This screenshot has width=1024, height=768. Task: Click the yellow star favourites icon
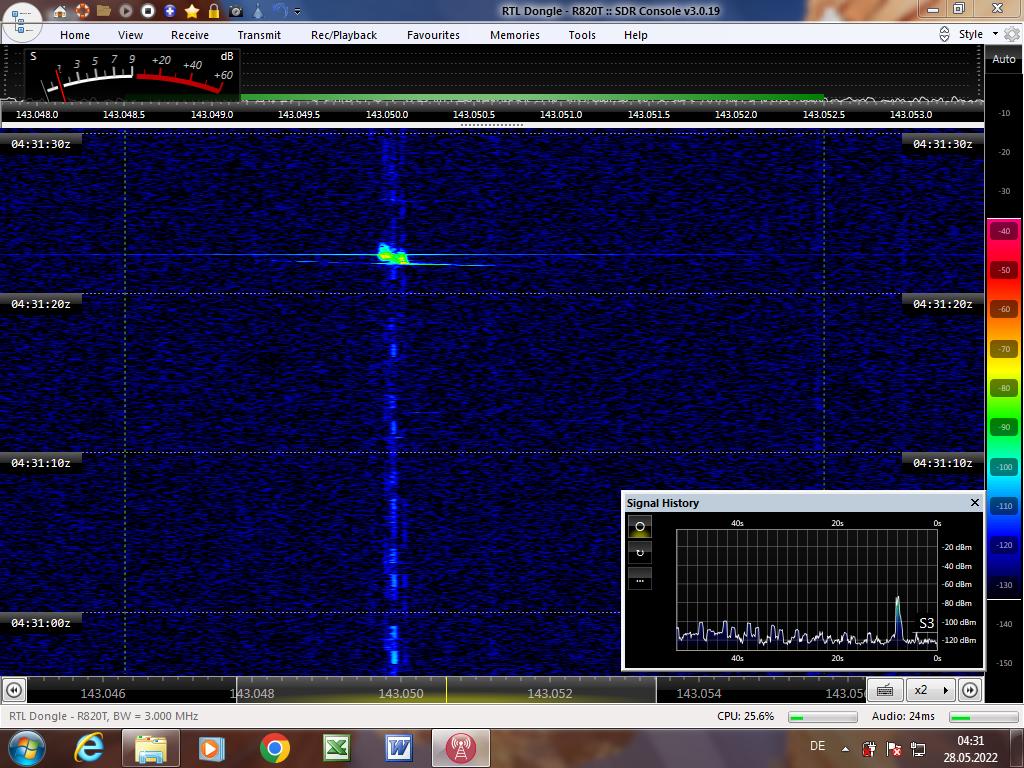tap(192, 10)
